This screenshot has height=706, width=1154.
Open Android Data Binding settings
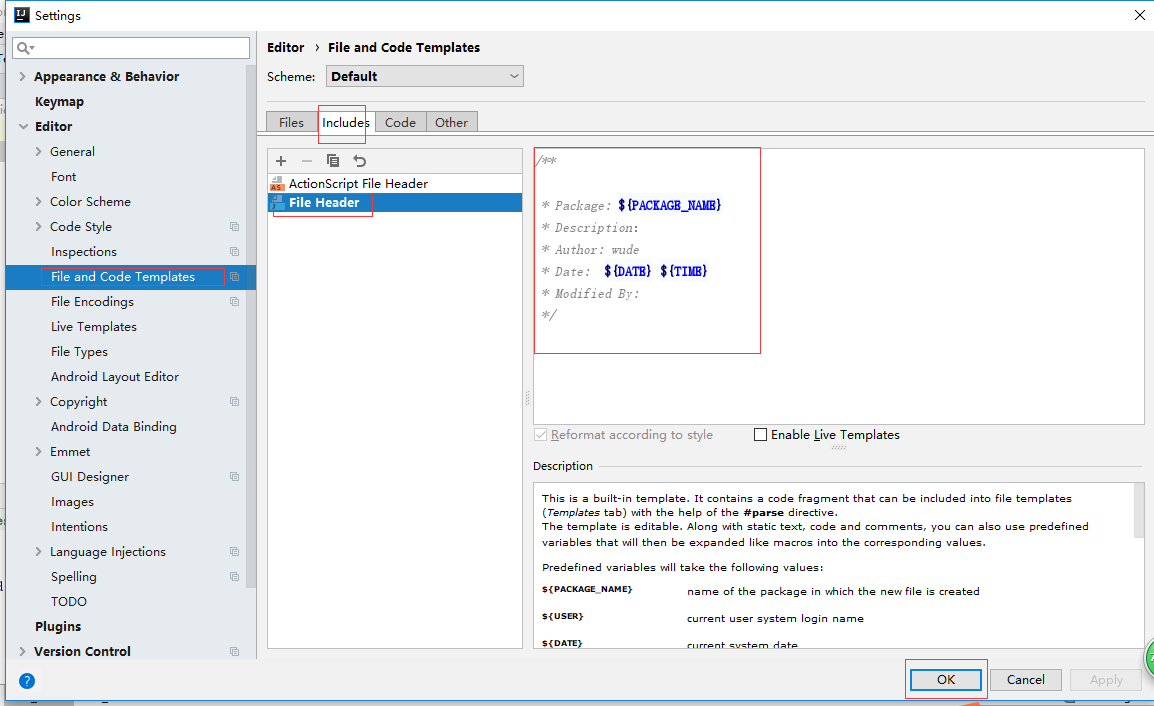pyautogui.click(x=113, y=427)
